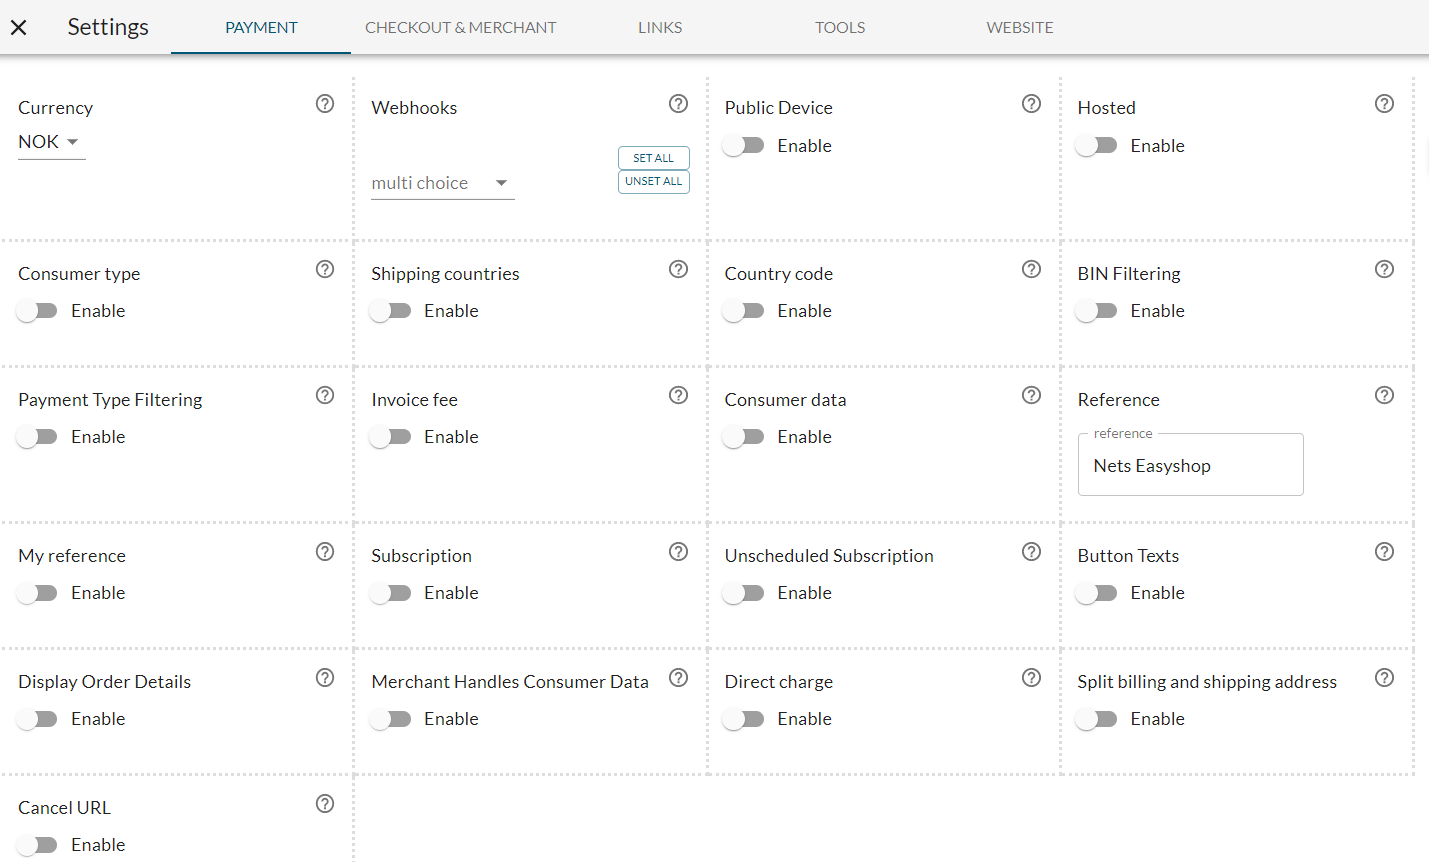Show help for Public Device

[1031, 104]
